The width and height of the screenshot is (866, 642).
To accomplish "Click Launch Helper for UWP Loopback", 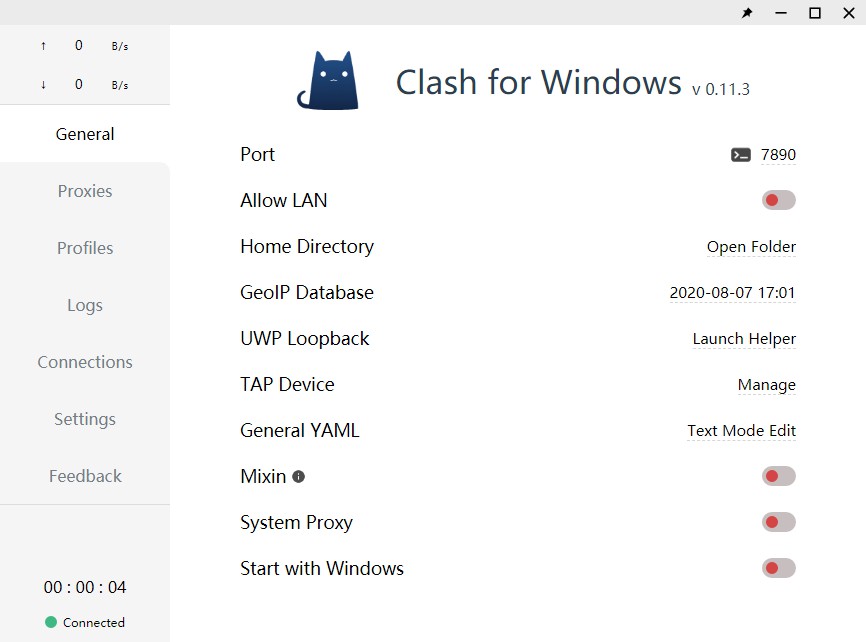I will [x=744, y=339].
